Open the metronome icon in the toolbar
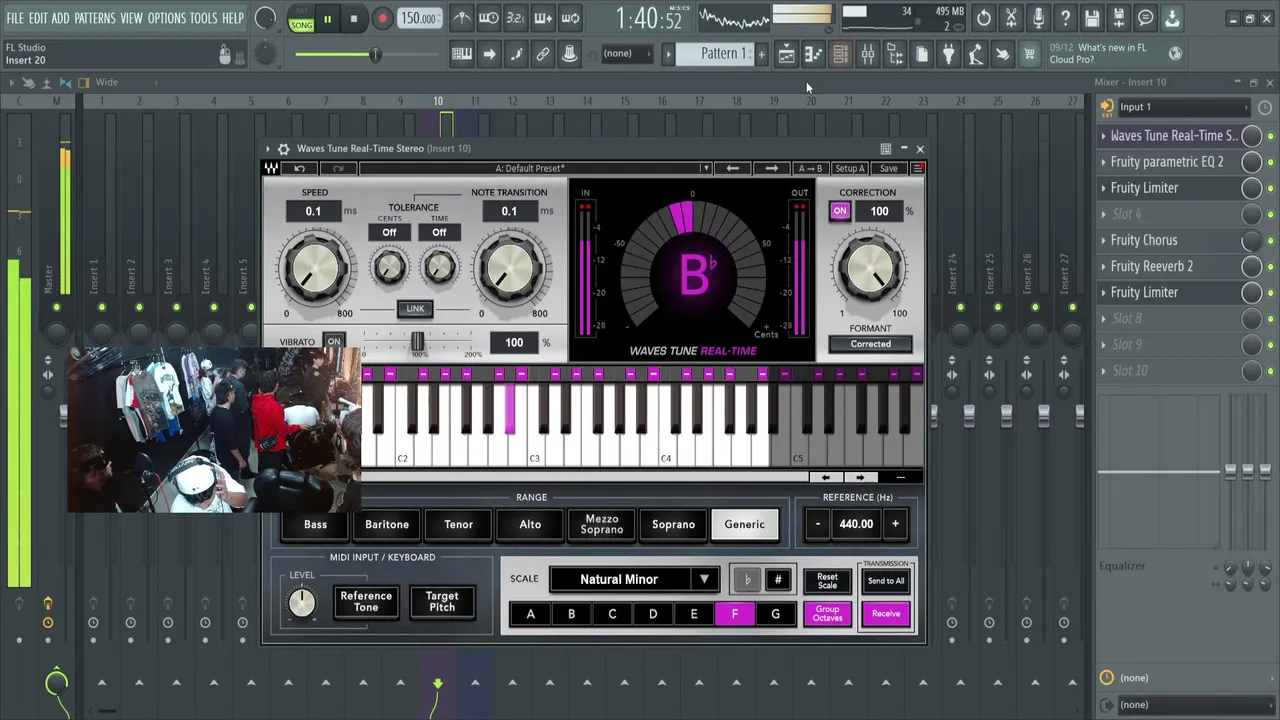The height and width of the screenshot is (720, 1280). click(x=461, y=18)
